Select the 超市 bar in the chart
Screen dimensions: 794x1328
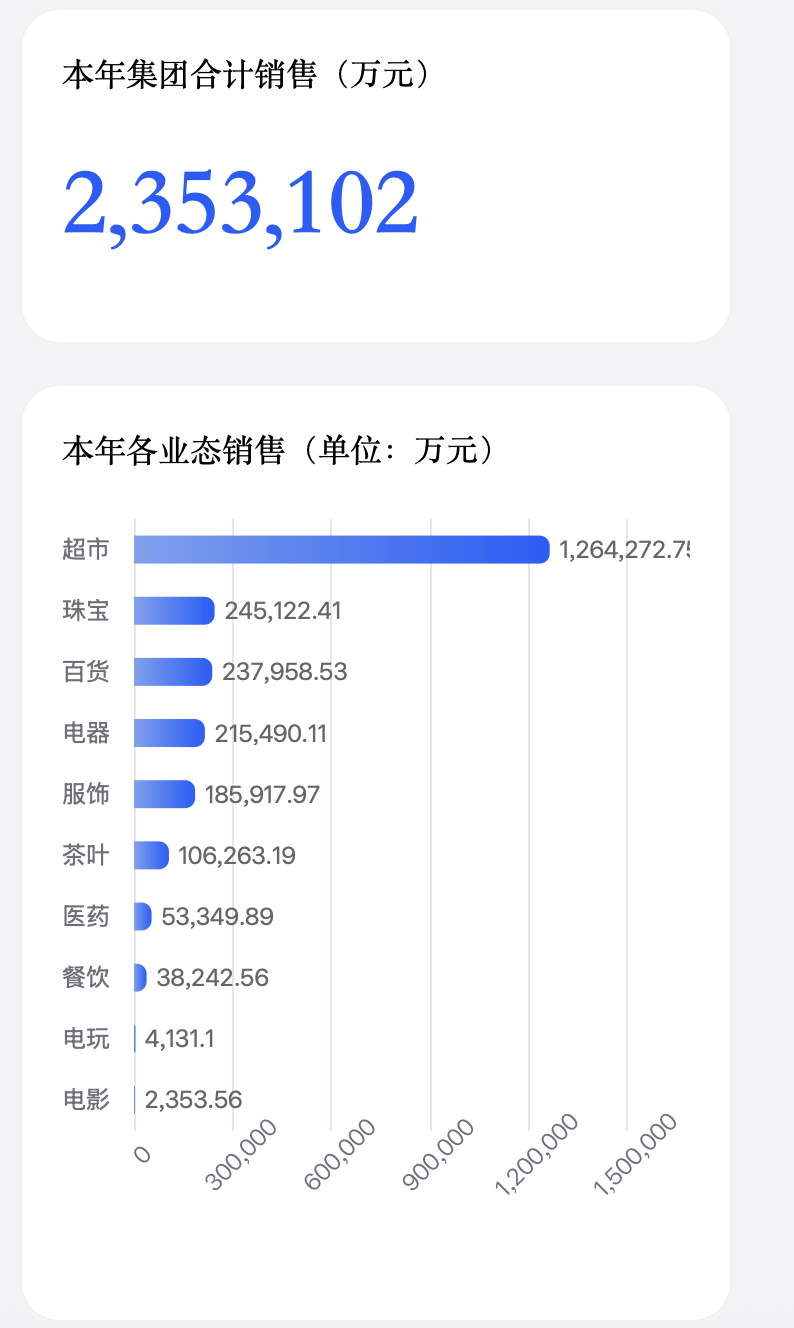(x=341, y=550)
